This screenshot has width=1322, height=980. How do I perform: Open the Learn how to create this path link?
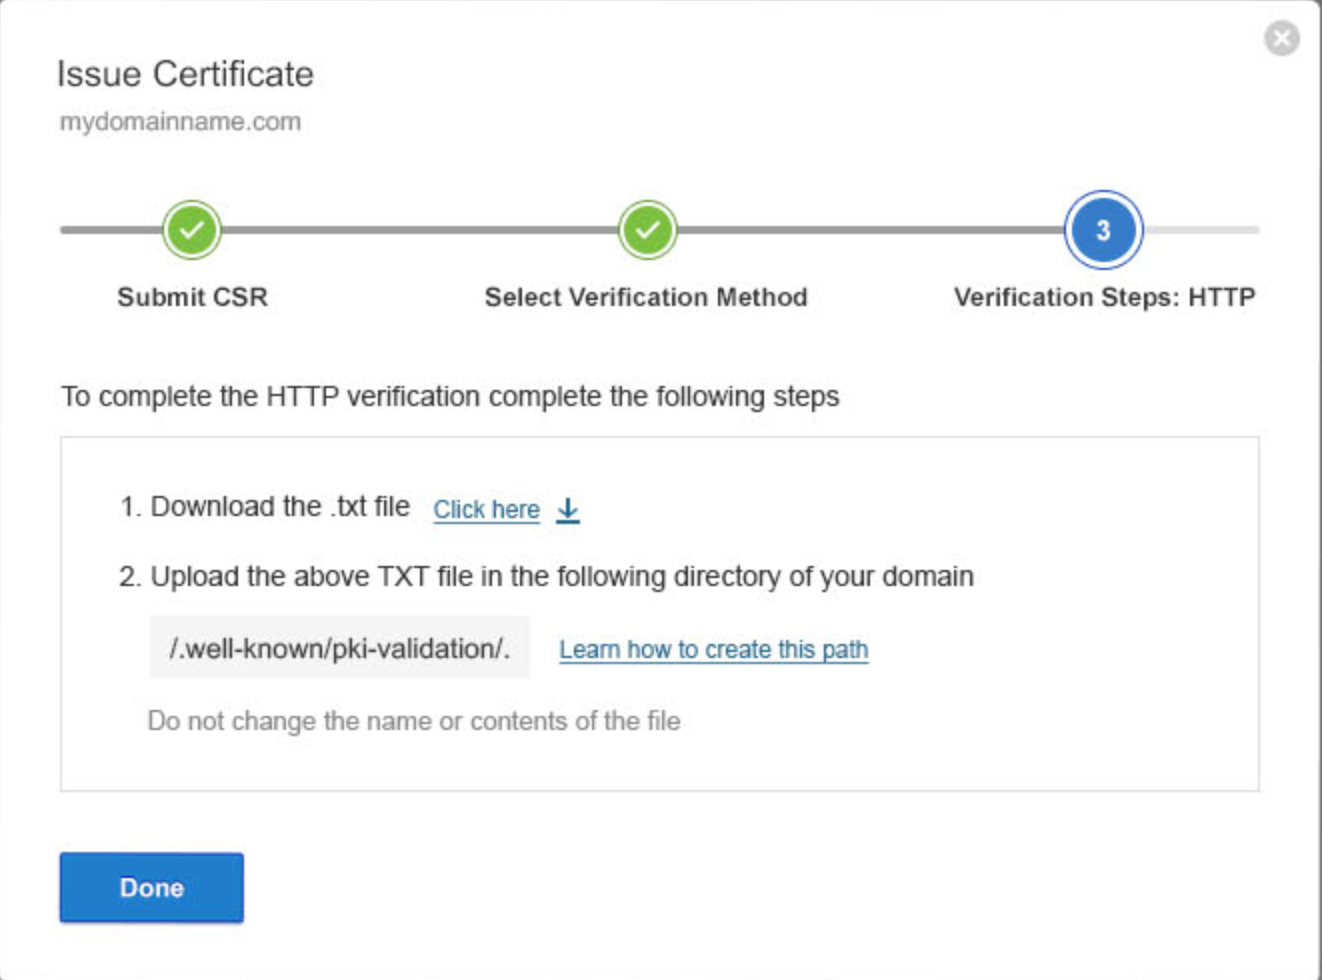[x=716, y=649]
